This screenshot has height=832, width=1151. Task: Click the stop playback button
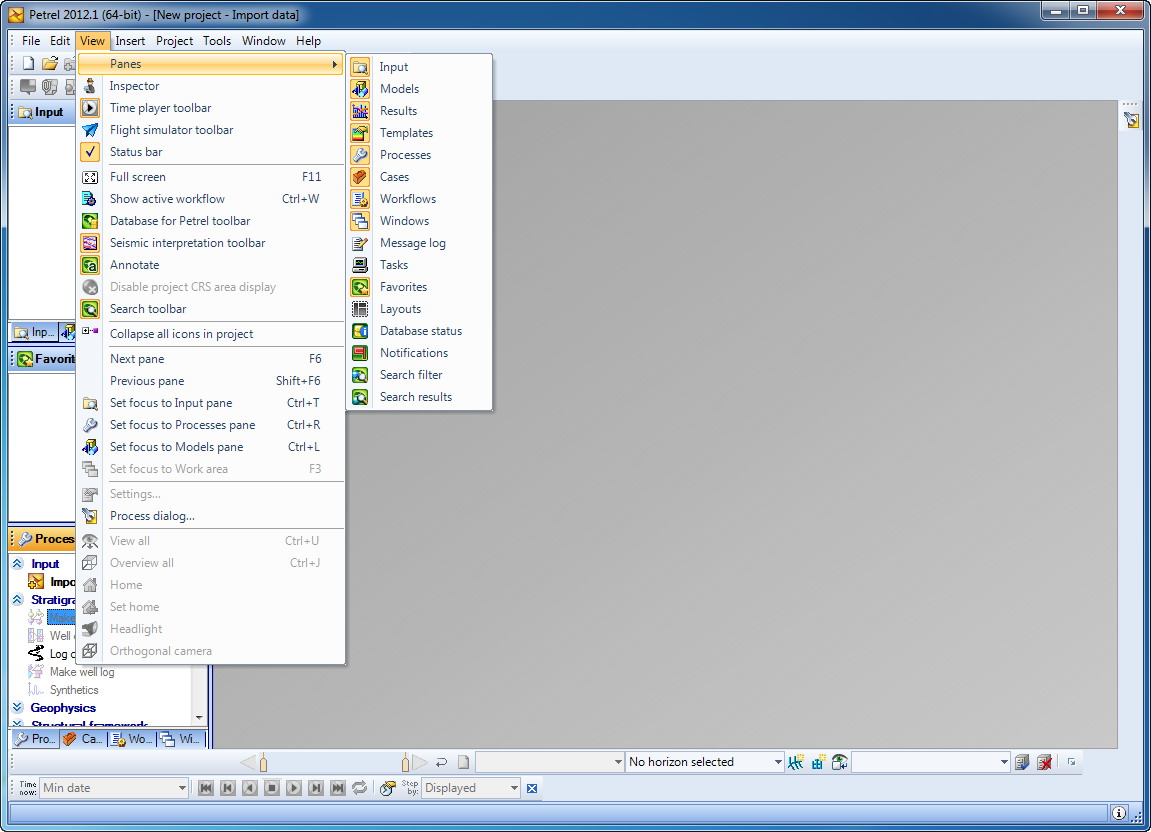point(272,788)
